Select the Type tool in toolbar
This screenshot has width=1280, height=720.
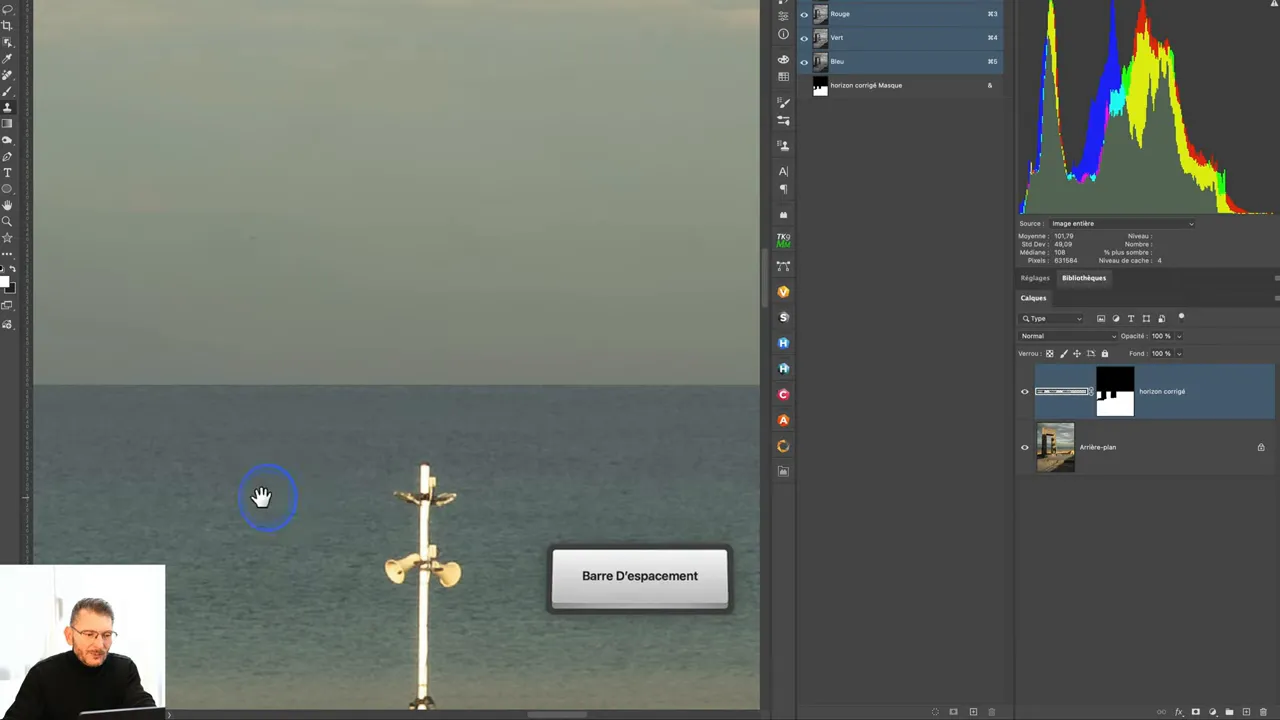click(7, 172)
